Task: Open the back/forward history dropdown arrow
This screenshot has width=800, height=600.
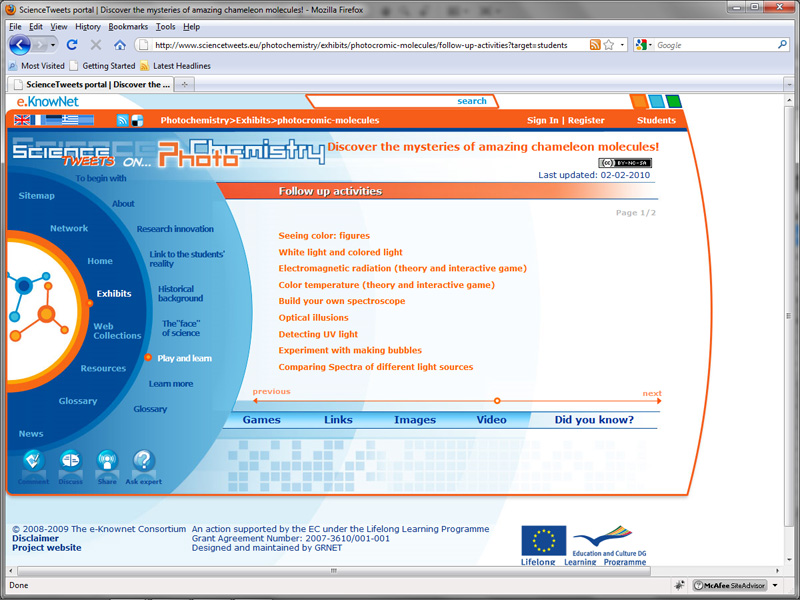Action: tap(53, 45)
